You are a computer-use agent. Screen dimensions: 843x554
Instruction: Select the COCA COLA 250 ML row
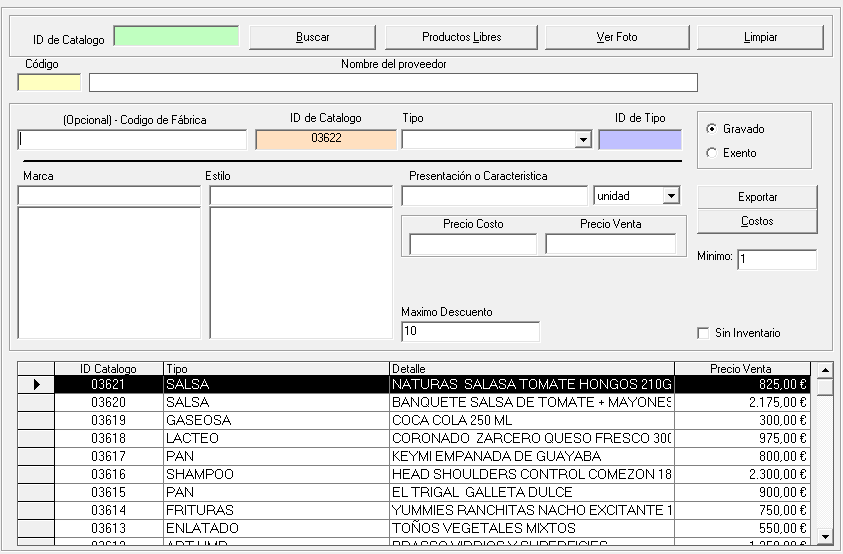tap(531, 420)
